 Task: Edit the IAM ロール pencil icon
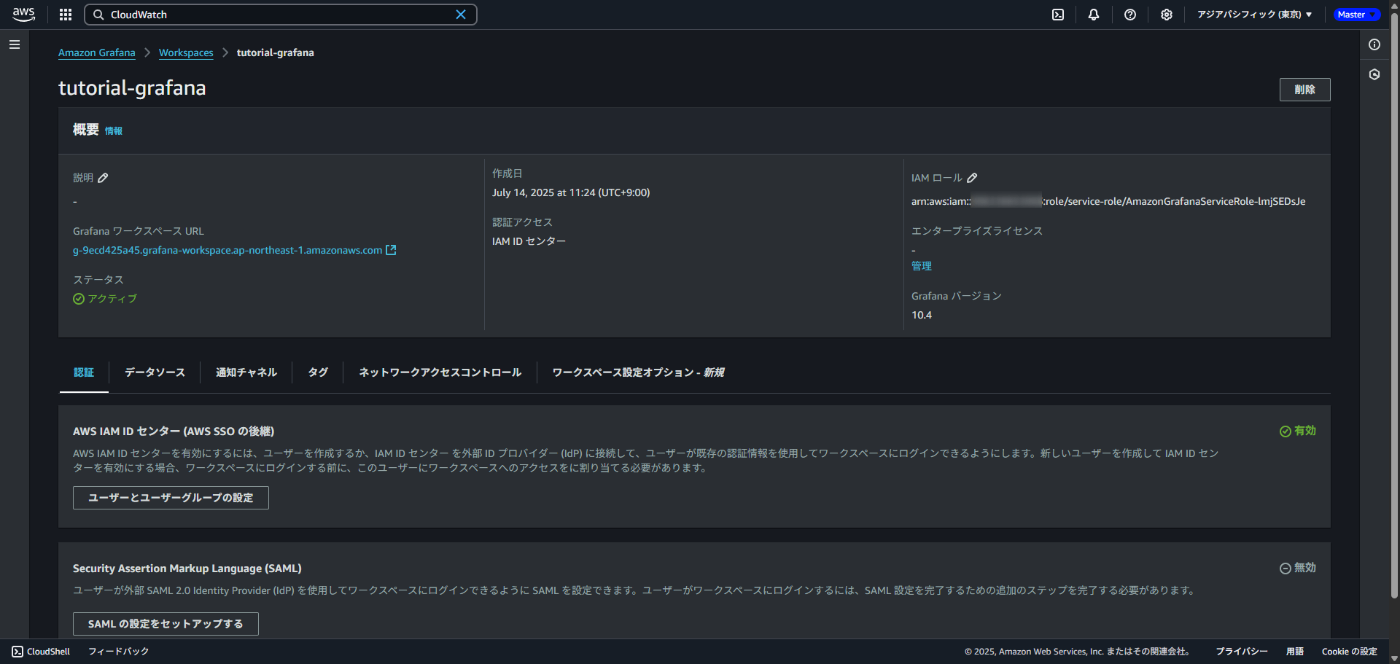pos(972,178)
